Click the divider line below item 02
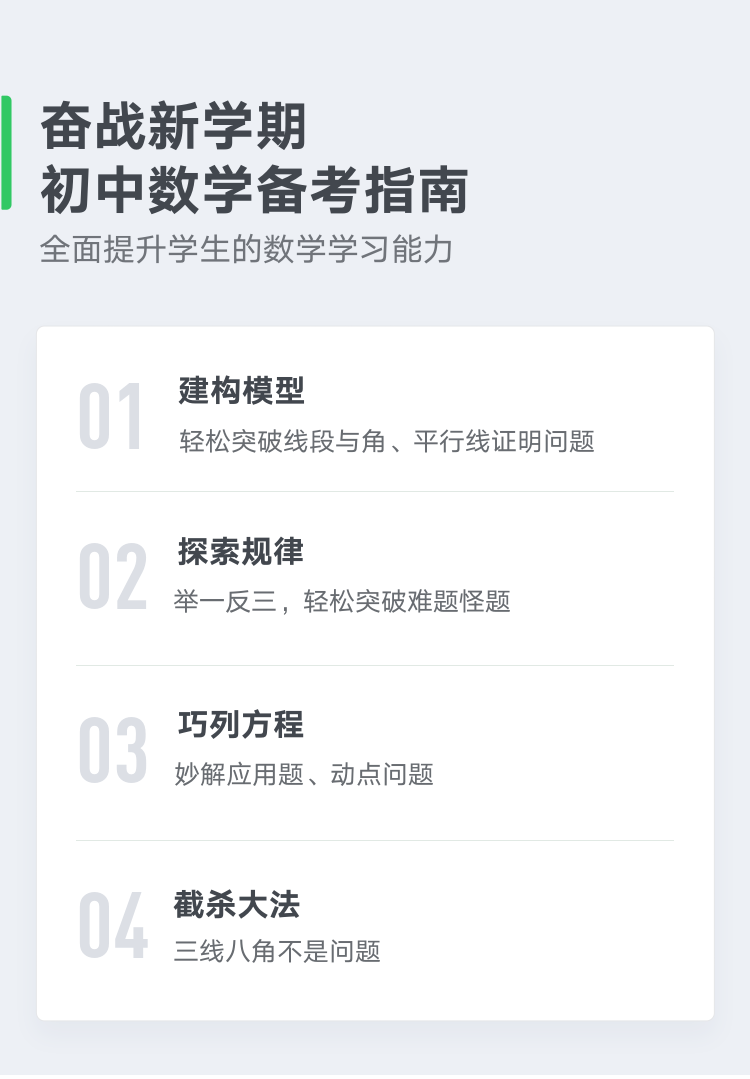 [375, 665]
